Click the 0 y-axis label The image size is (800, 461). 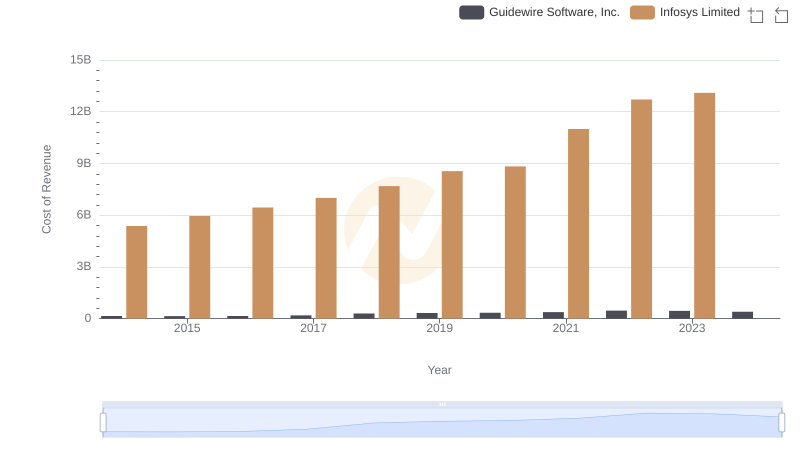point(88,319)
